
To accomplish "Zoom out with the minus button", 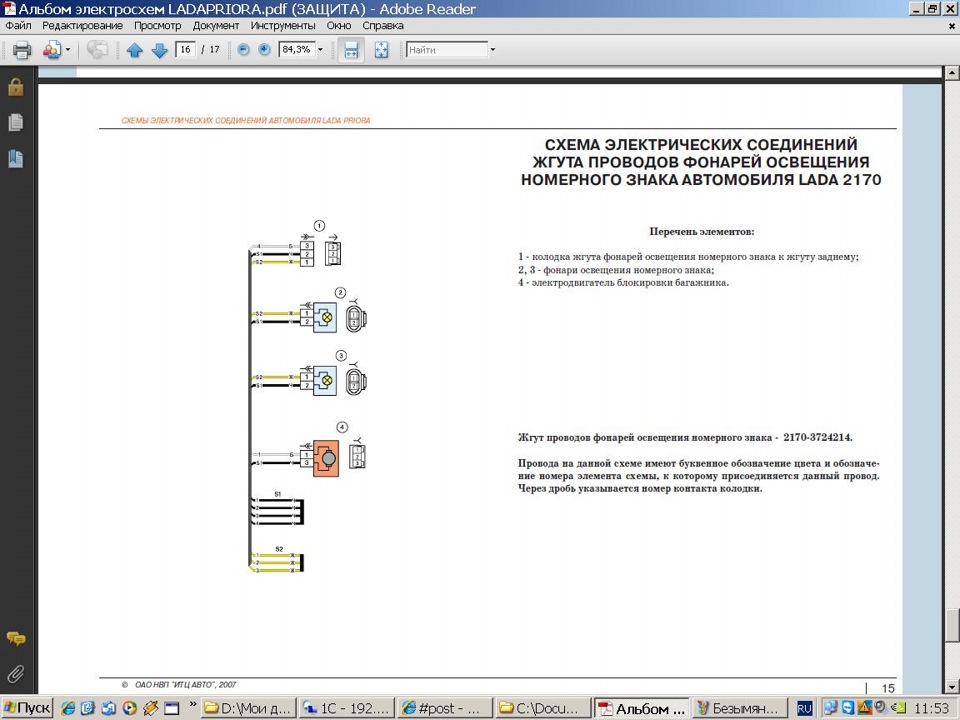I will click(x=243, y=50).
